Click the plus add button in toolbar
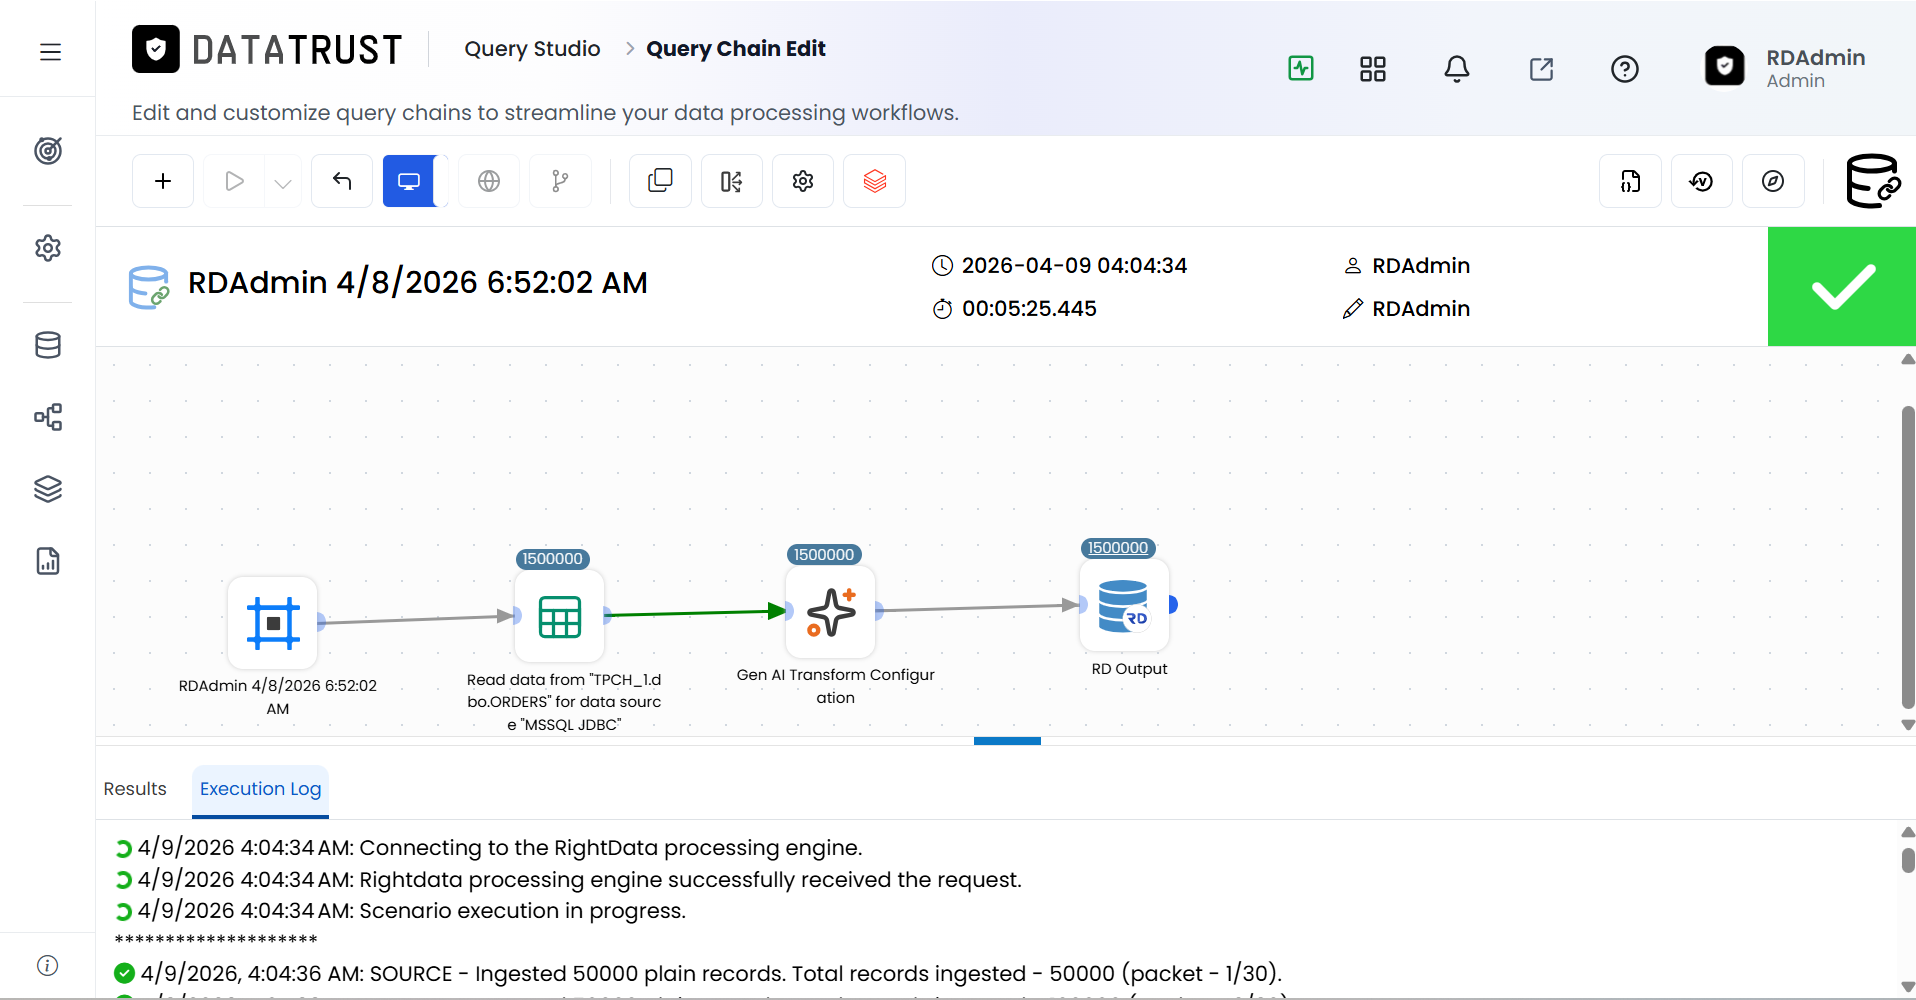1916x1000 pixels. tap(163, 181)
